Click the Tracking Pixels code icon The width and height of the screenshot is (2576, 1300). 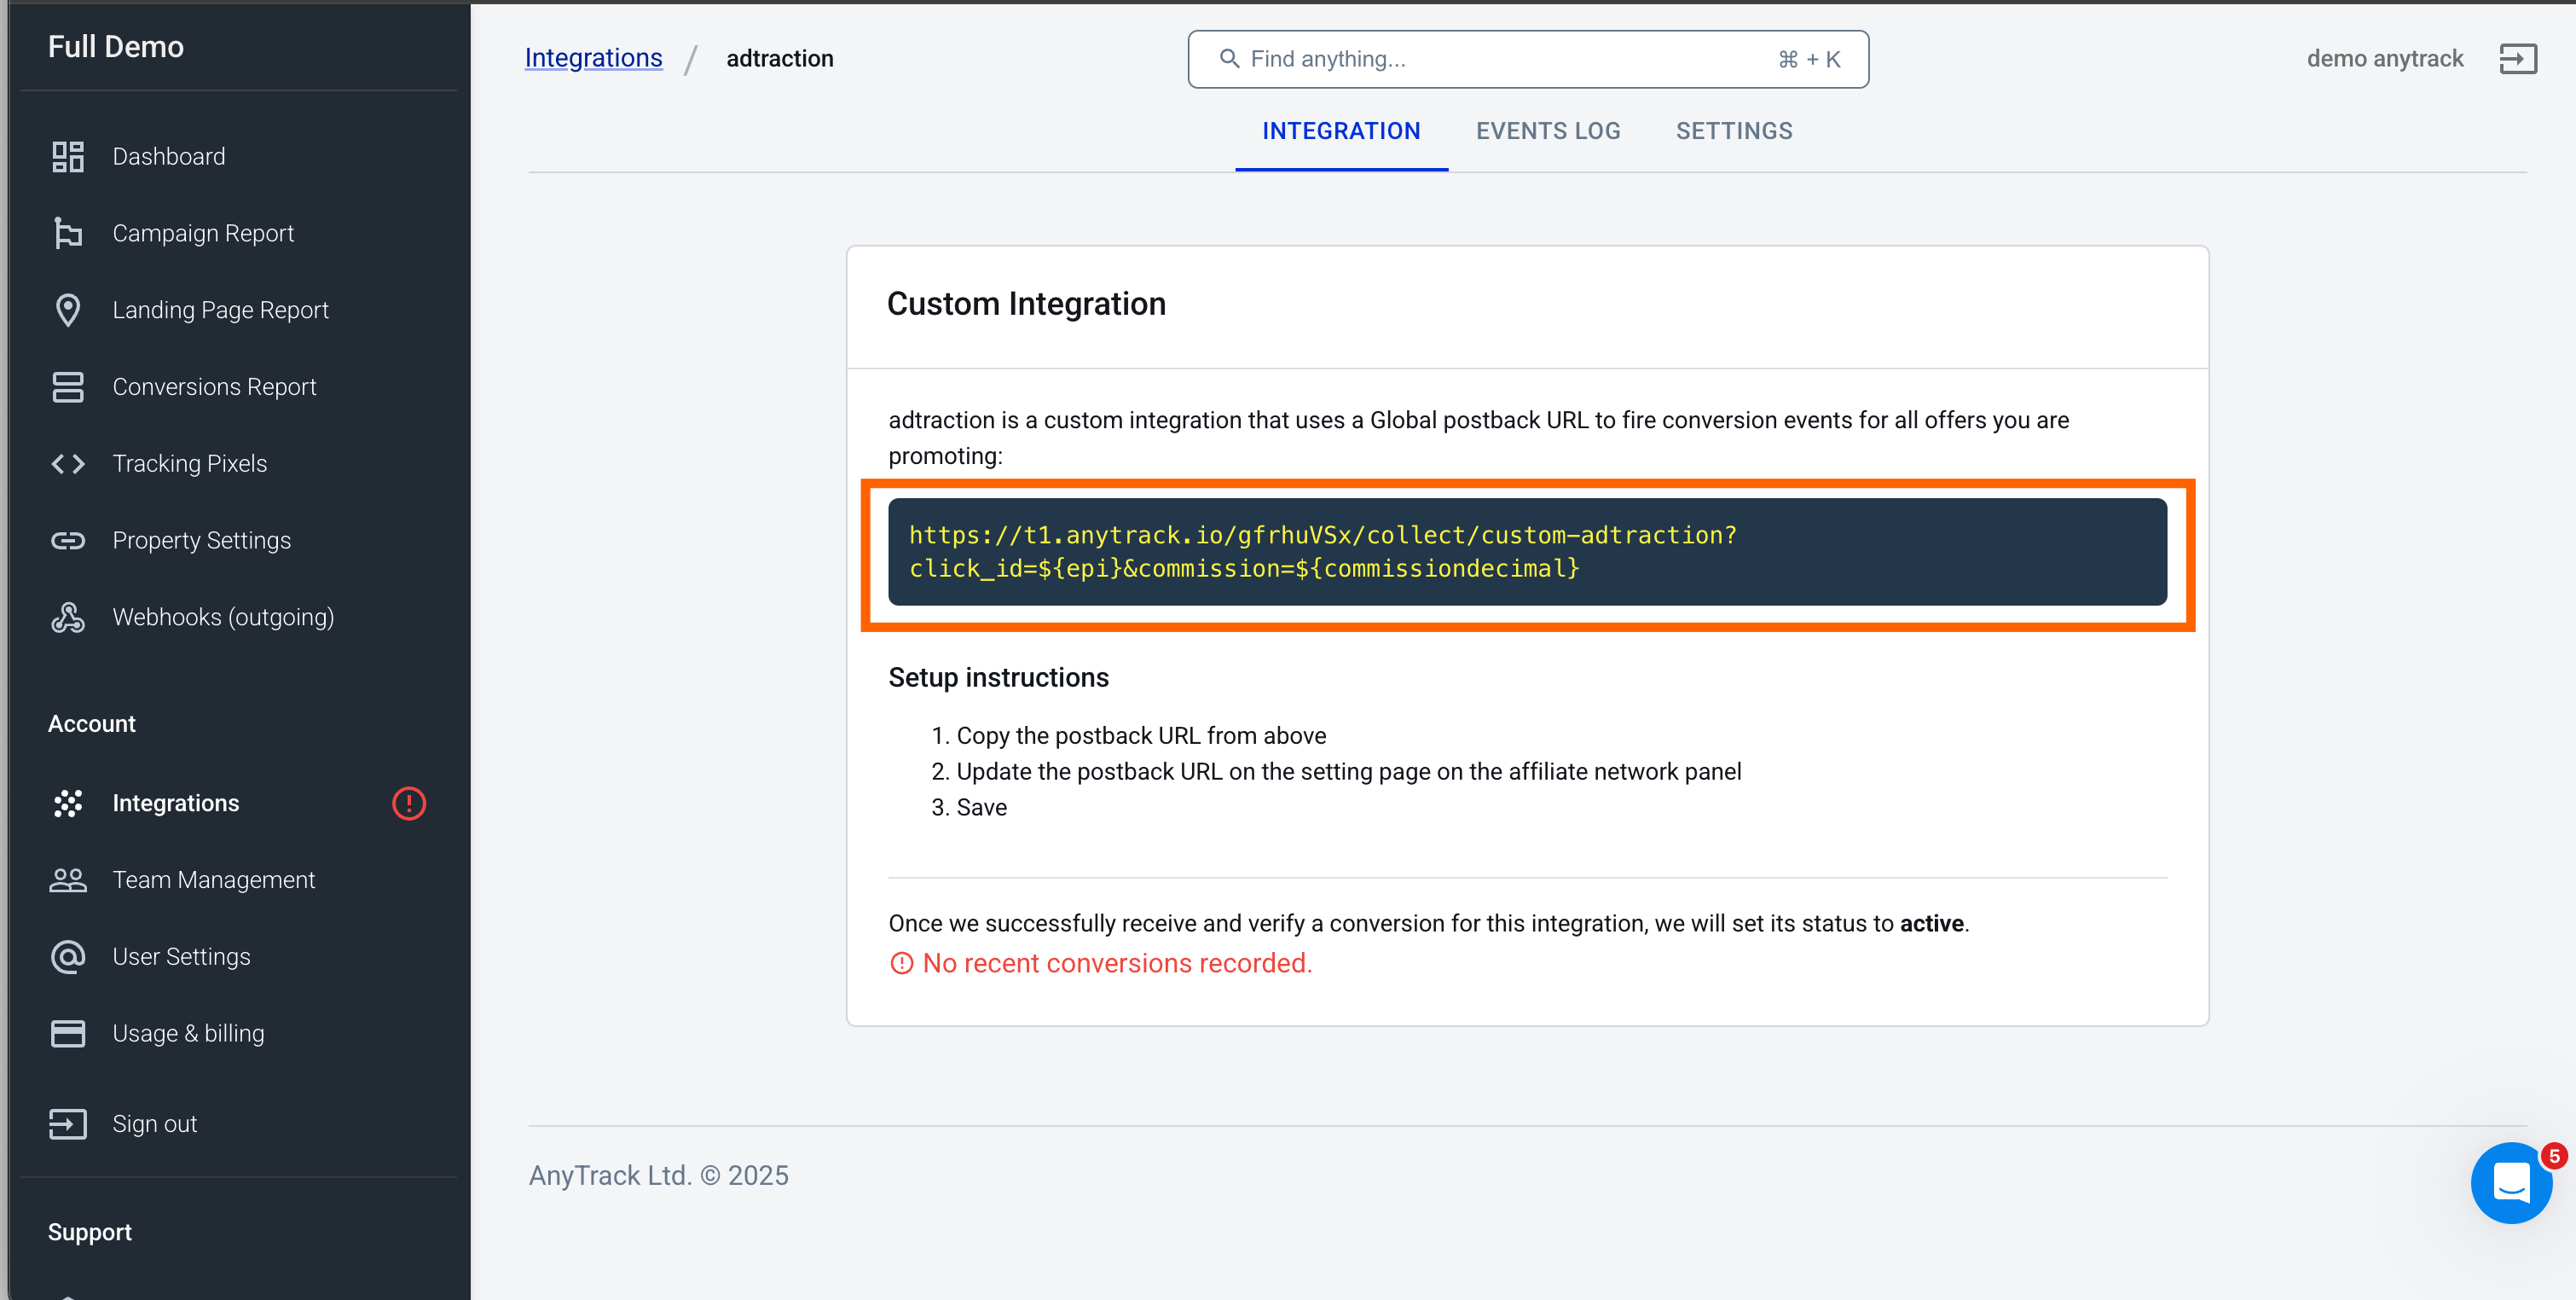68,464
